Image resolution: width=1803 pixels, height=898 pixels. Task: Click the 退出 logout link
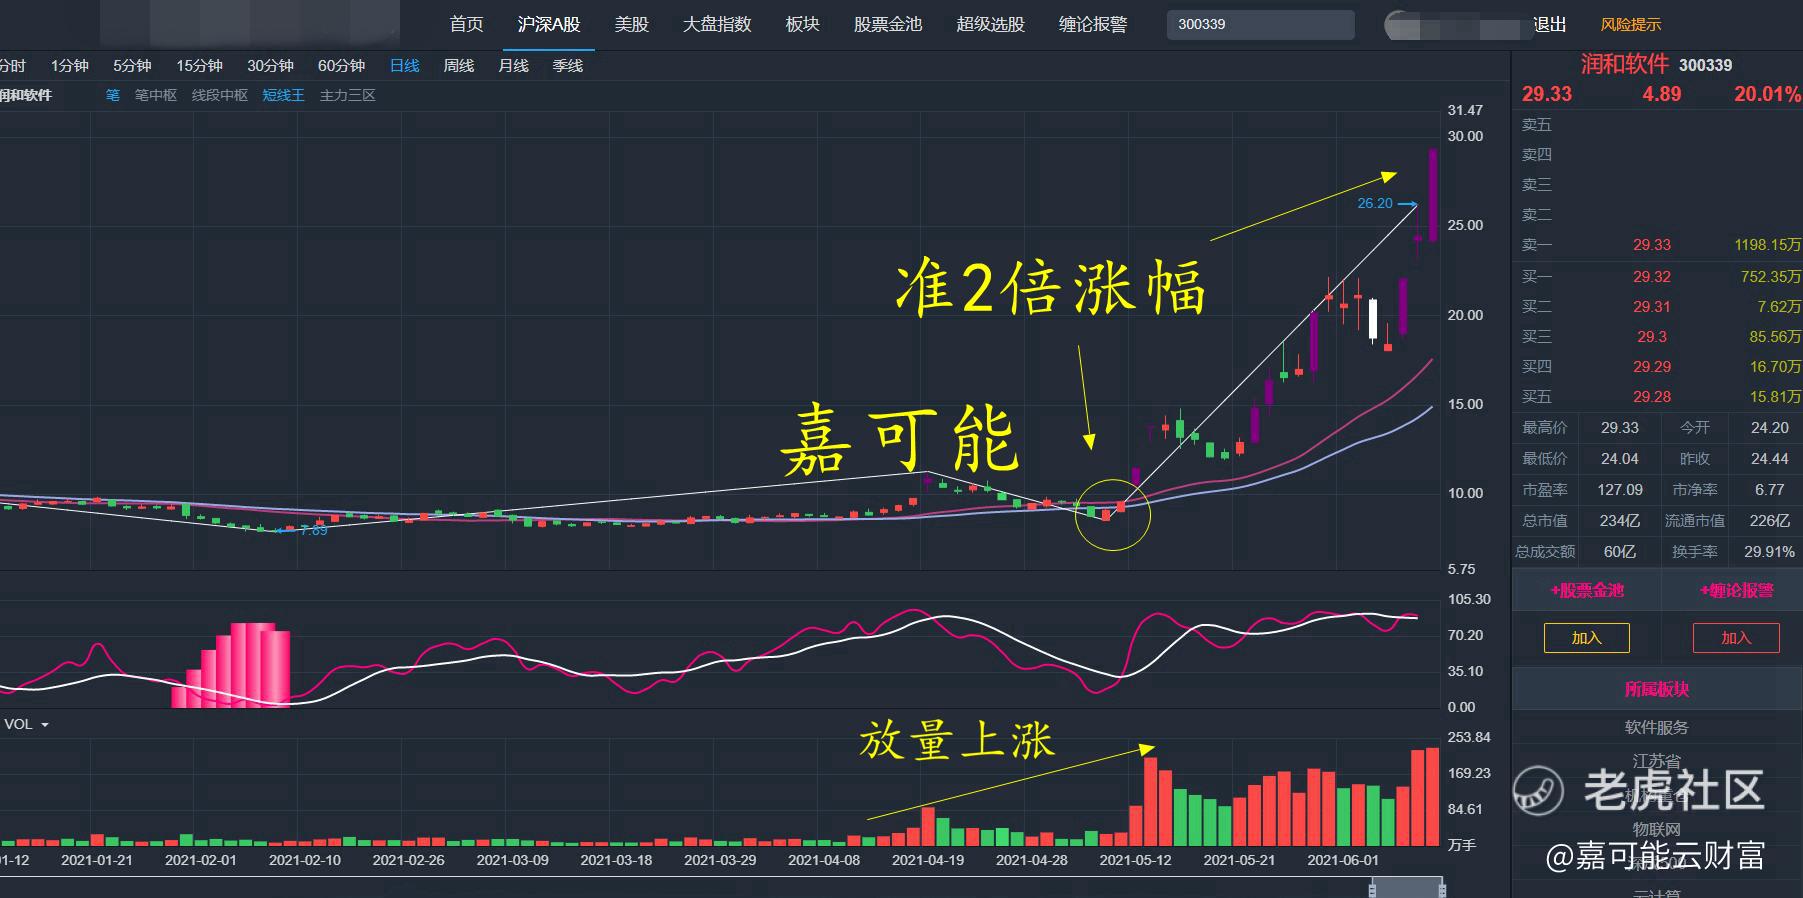click(x=1550, y=24)
